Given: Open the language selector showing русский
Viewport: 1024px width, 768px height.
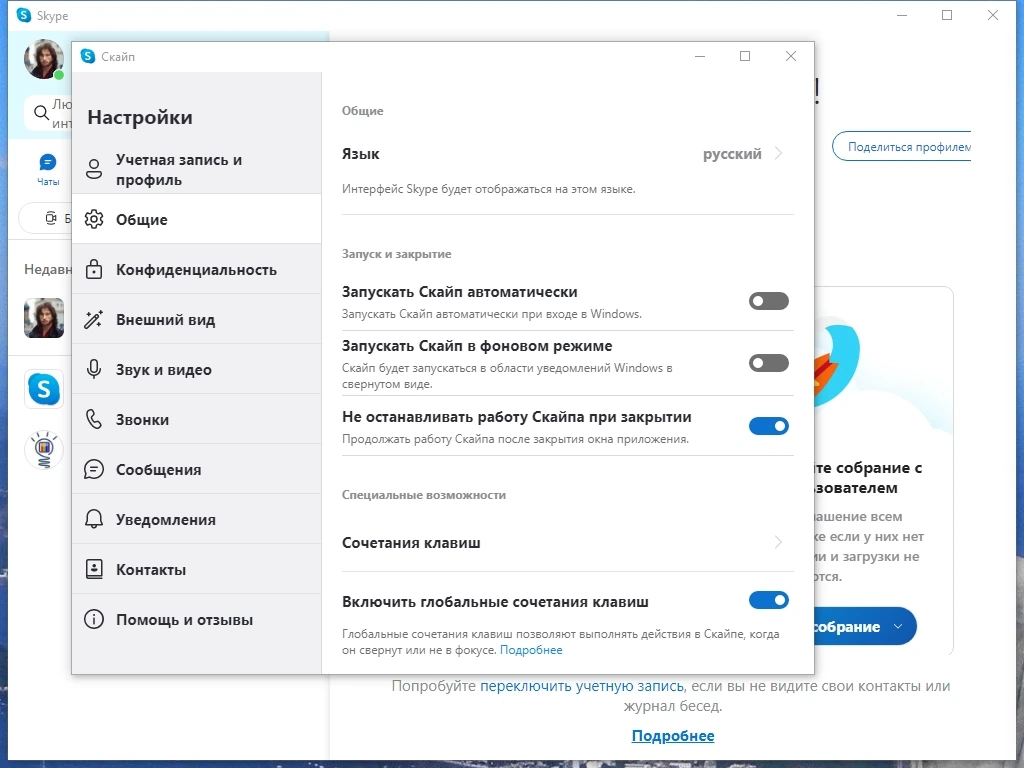Looking at the screenshot, I should tap(732, 154).
